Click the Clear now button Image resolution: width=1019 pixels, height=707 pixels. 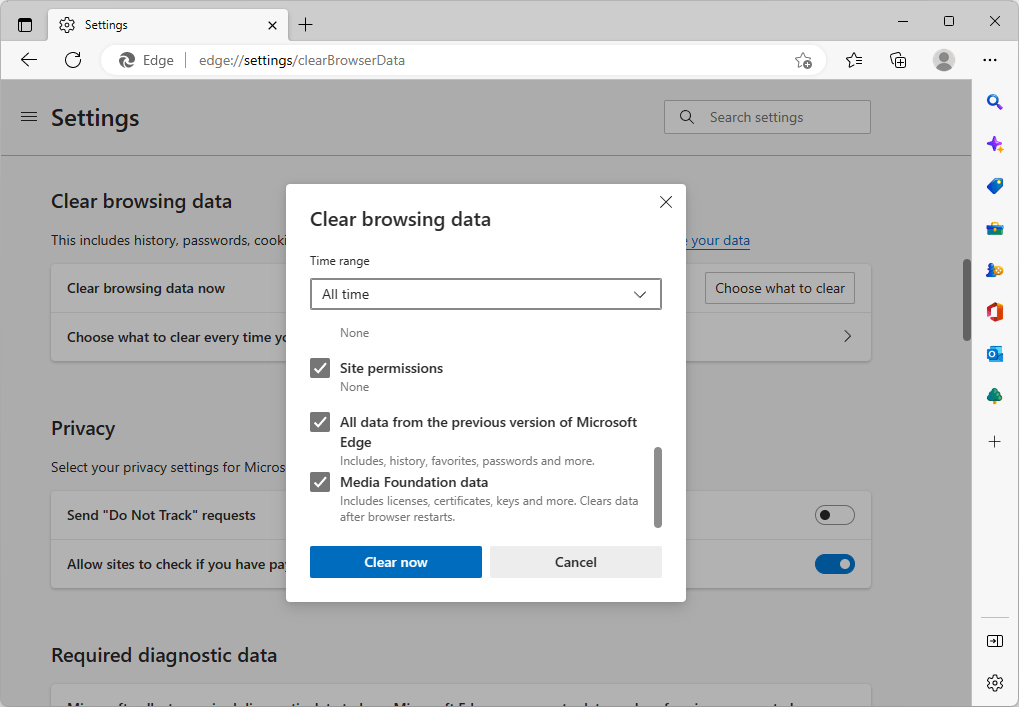pos(396,562)
